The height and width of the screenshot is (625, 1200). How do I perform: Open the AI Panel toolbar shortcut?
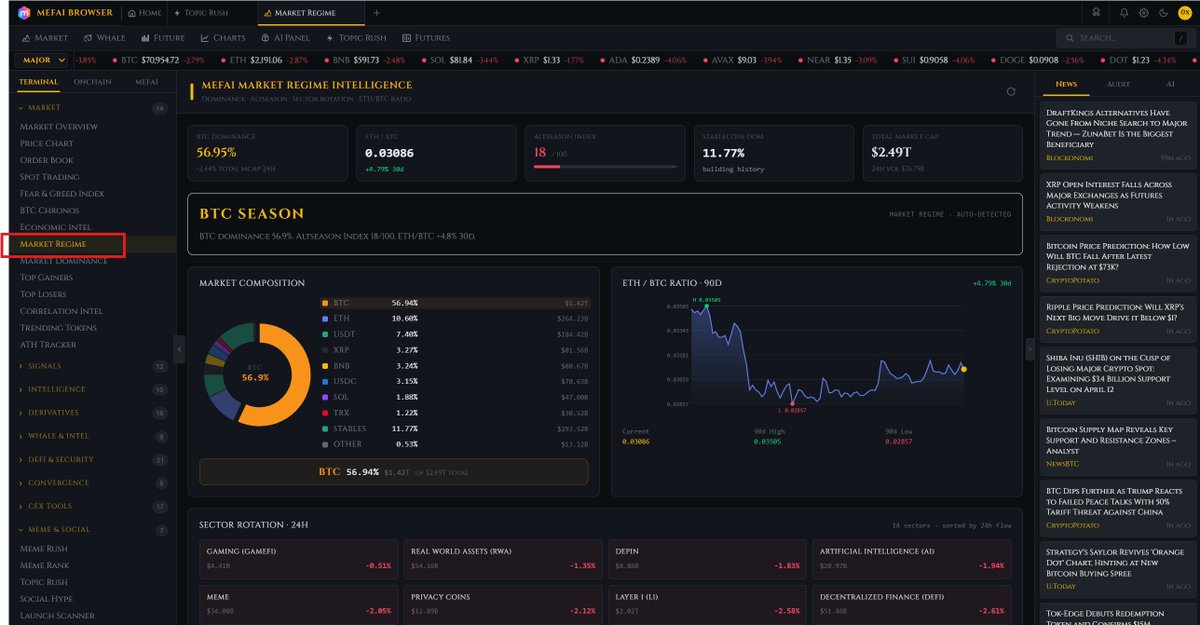[286, 38]
